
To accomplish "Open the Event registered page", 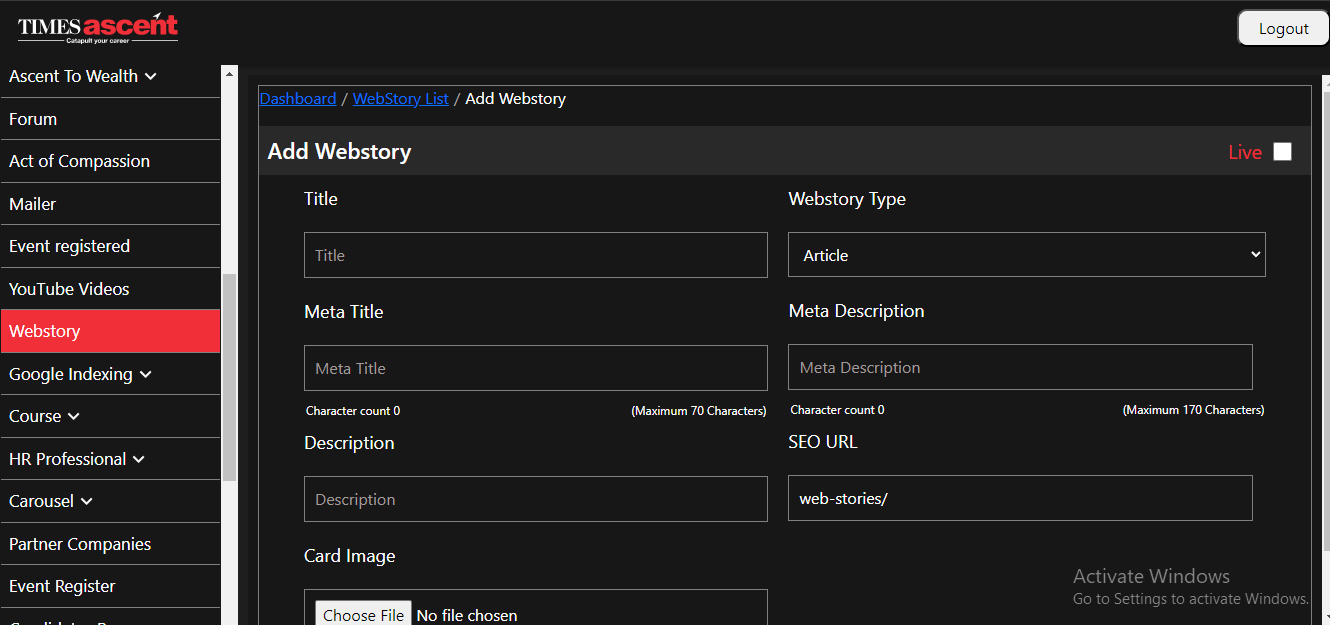I will pyautogui.click(x=110, y=246).
